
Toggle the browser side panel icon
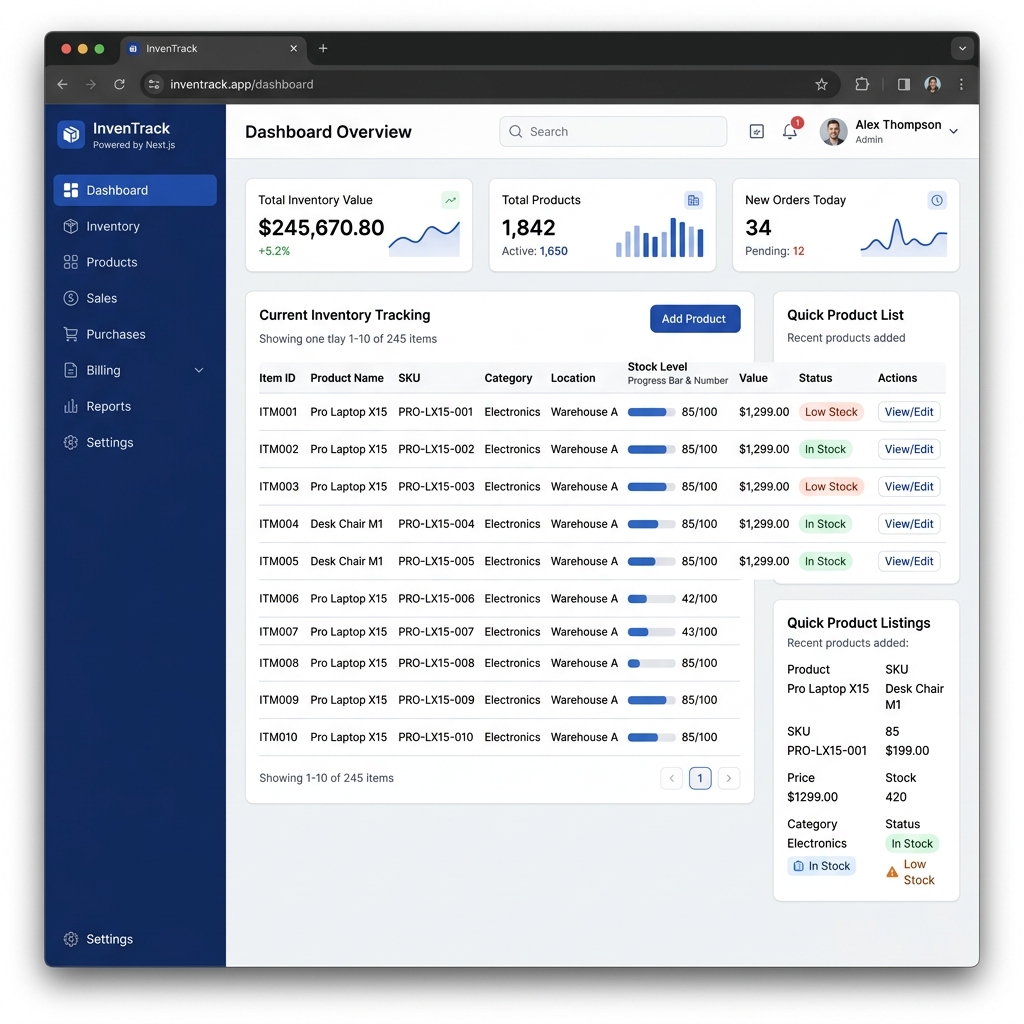(904, 84)
